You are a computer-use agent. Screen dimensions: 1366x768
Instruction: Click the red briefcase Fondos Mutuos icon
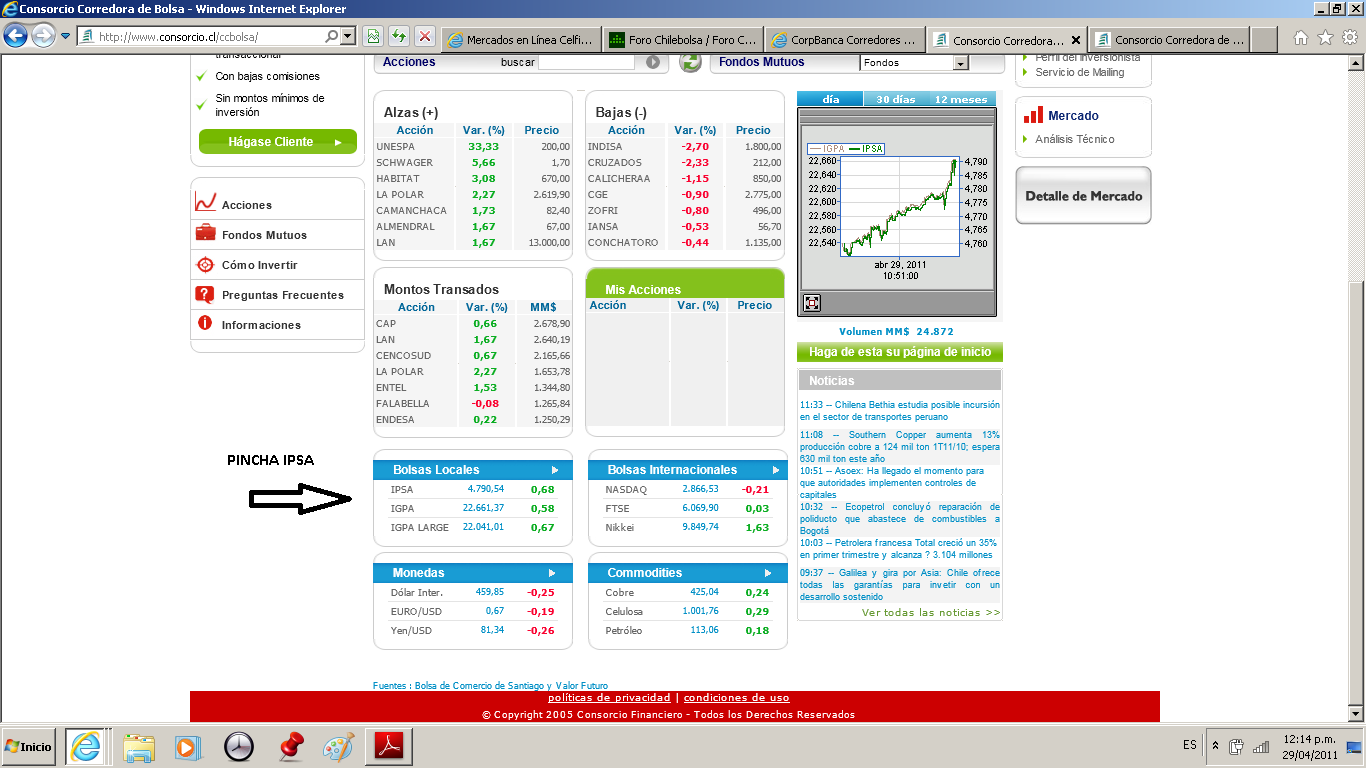[x=205, y=233]
